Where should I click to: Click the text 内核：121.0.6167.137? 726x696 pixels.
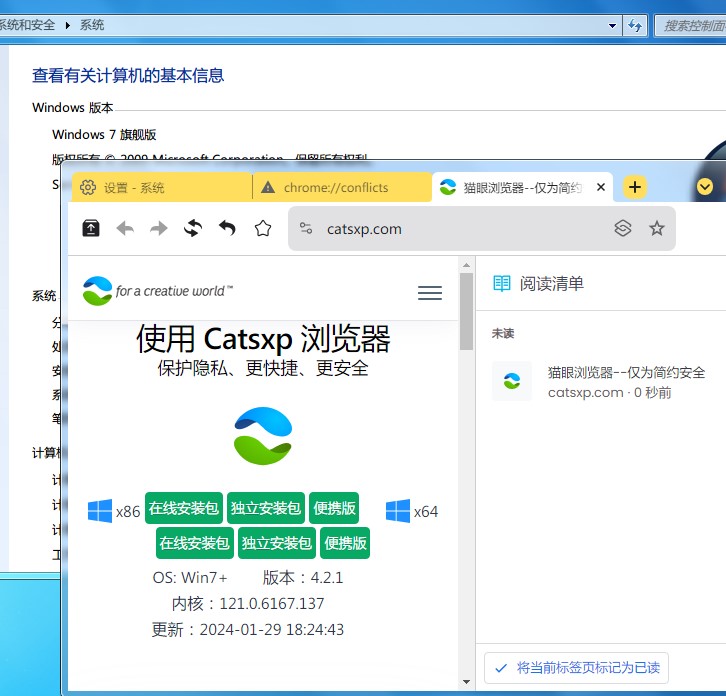coord(248,603)
